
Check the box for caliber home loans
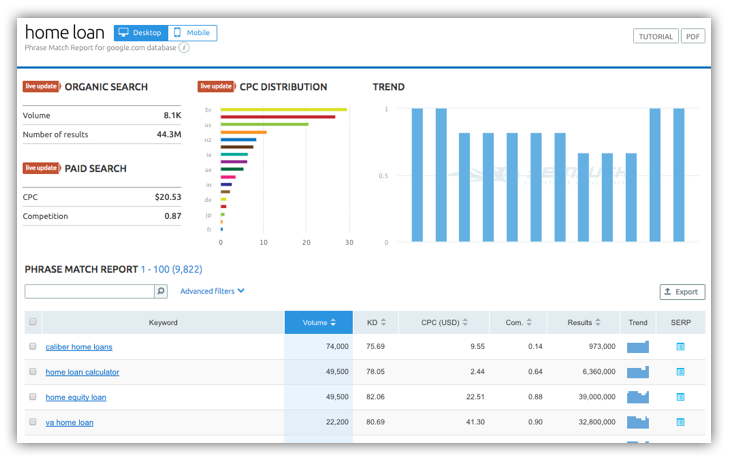click(x=33, y=347)
